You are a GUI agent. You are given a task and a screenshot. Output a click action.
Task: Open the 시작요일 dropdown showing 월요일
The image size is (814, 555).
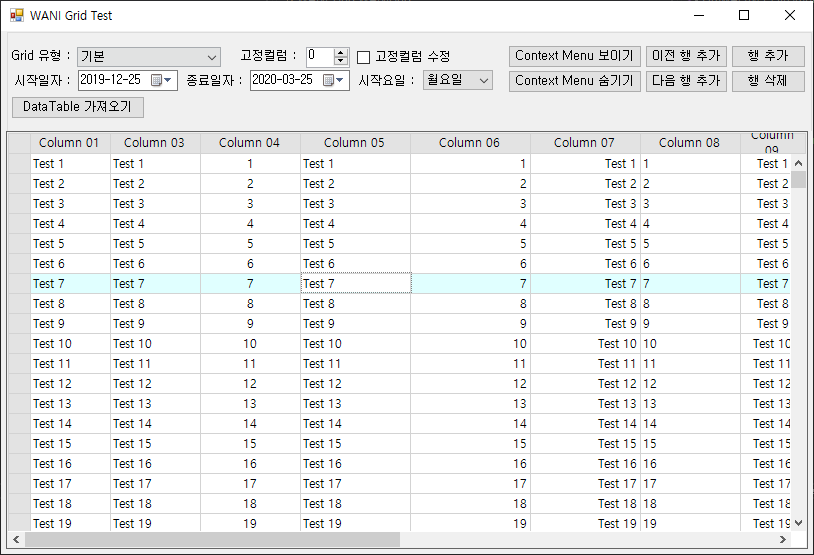click(x=458, y=80)
